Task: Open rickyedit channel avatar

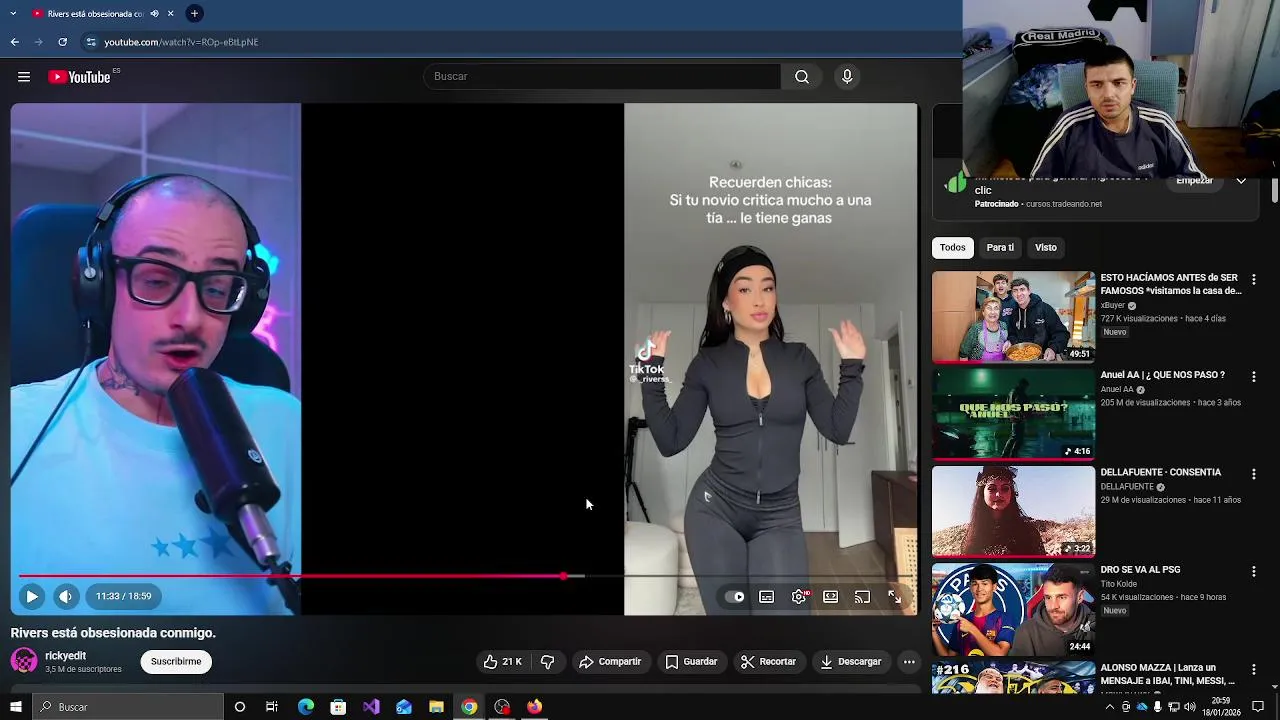Action: pos(24,661)
